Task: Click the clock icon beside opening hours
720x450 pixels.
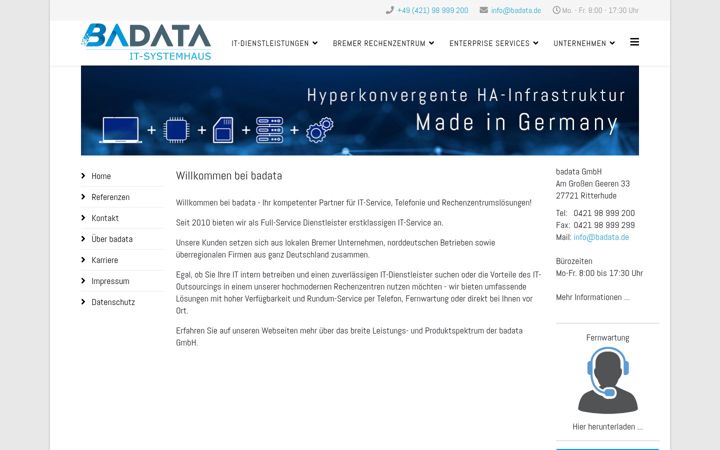Action: point(556,10)
